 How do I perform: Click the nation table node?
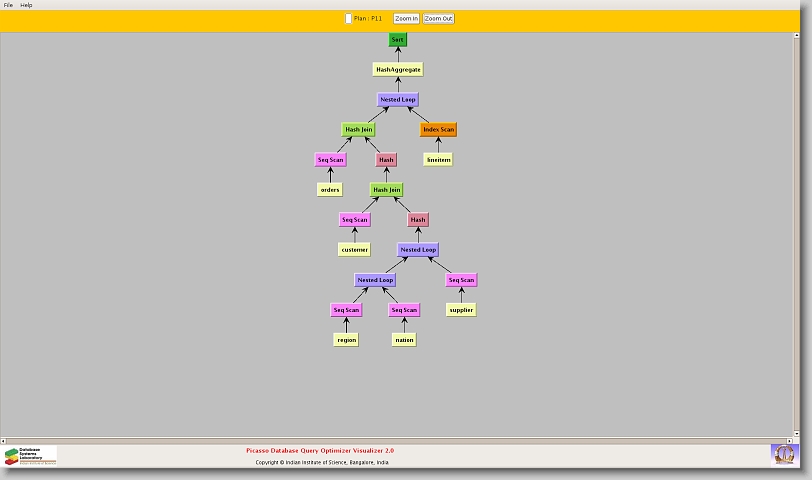[x=404, y=340]
